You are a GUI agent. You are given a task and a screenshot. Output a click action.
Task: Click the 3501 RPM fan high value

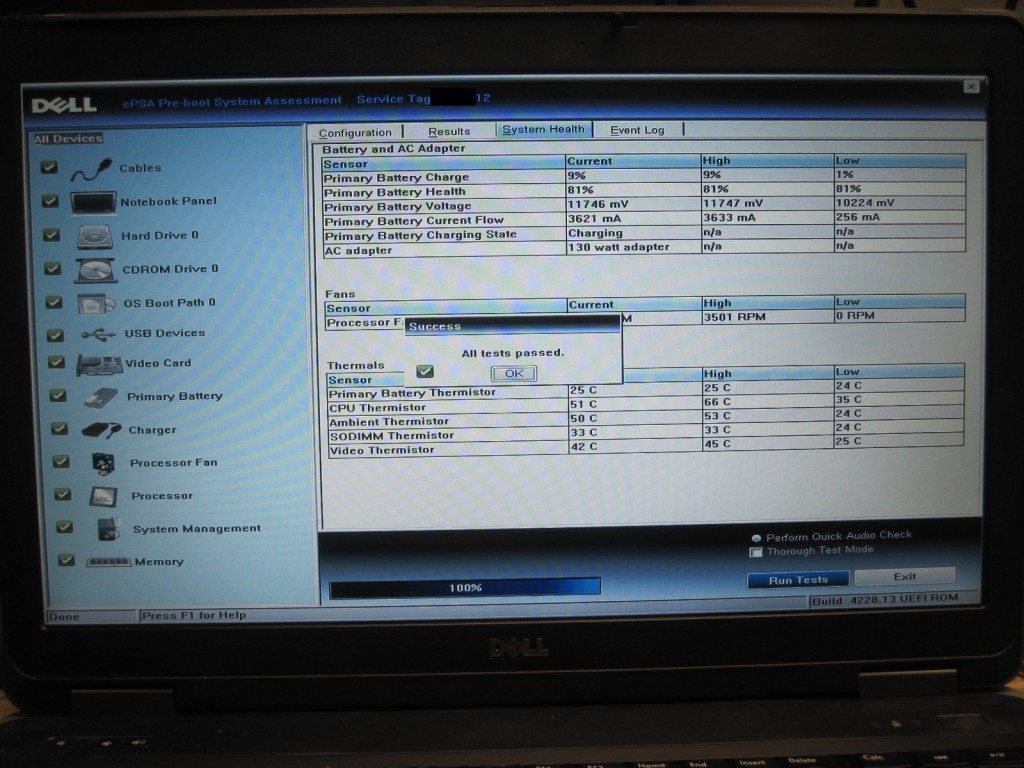click(735, 317)
